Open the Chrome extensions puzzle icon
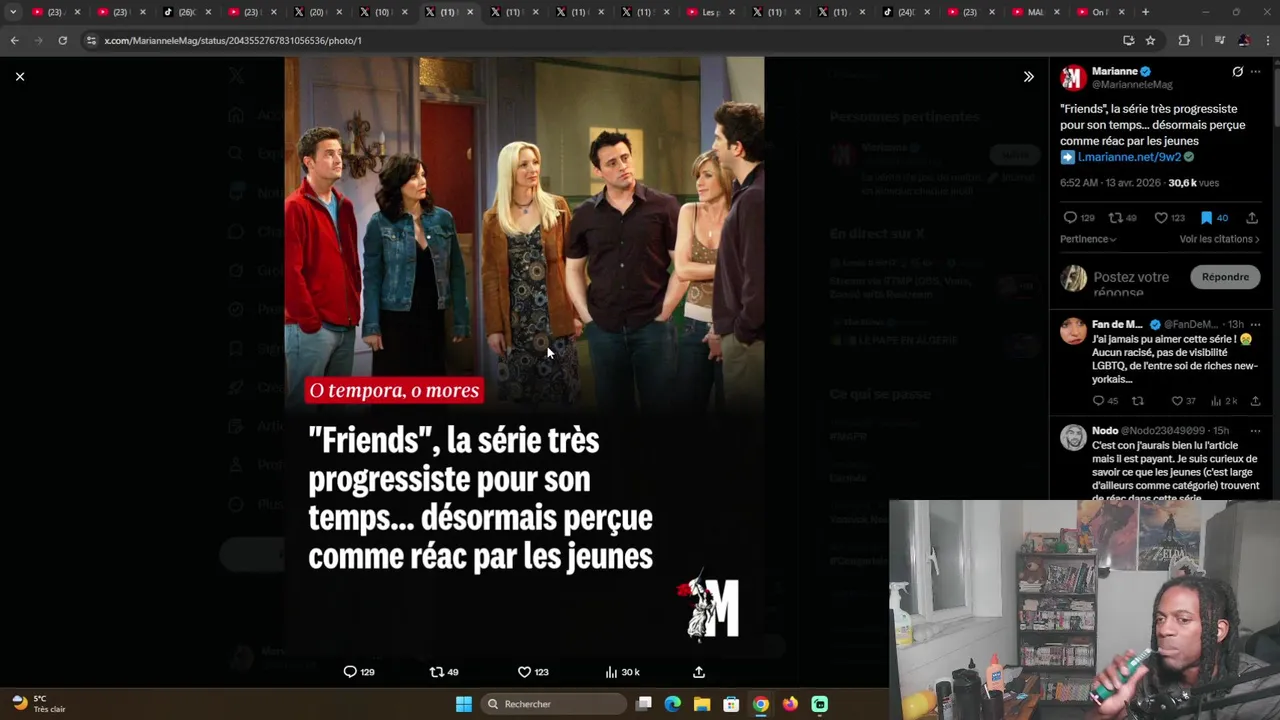This screenshot has width=1280, height=720. (1184, 40)
